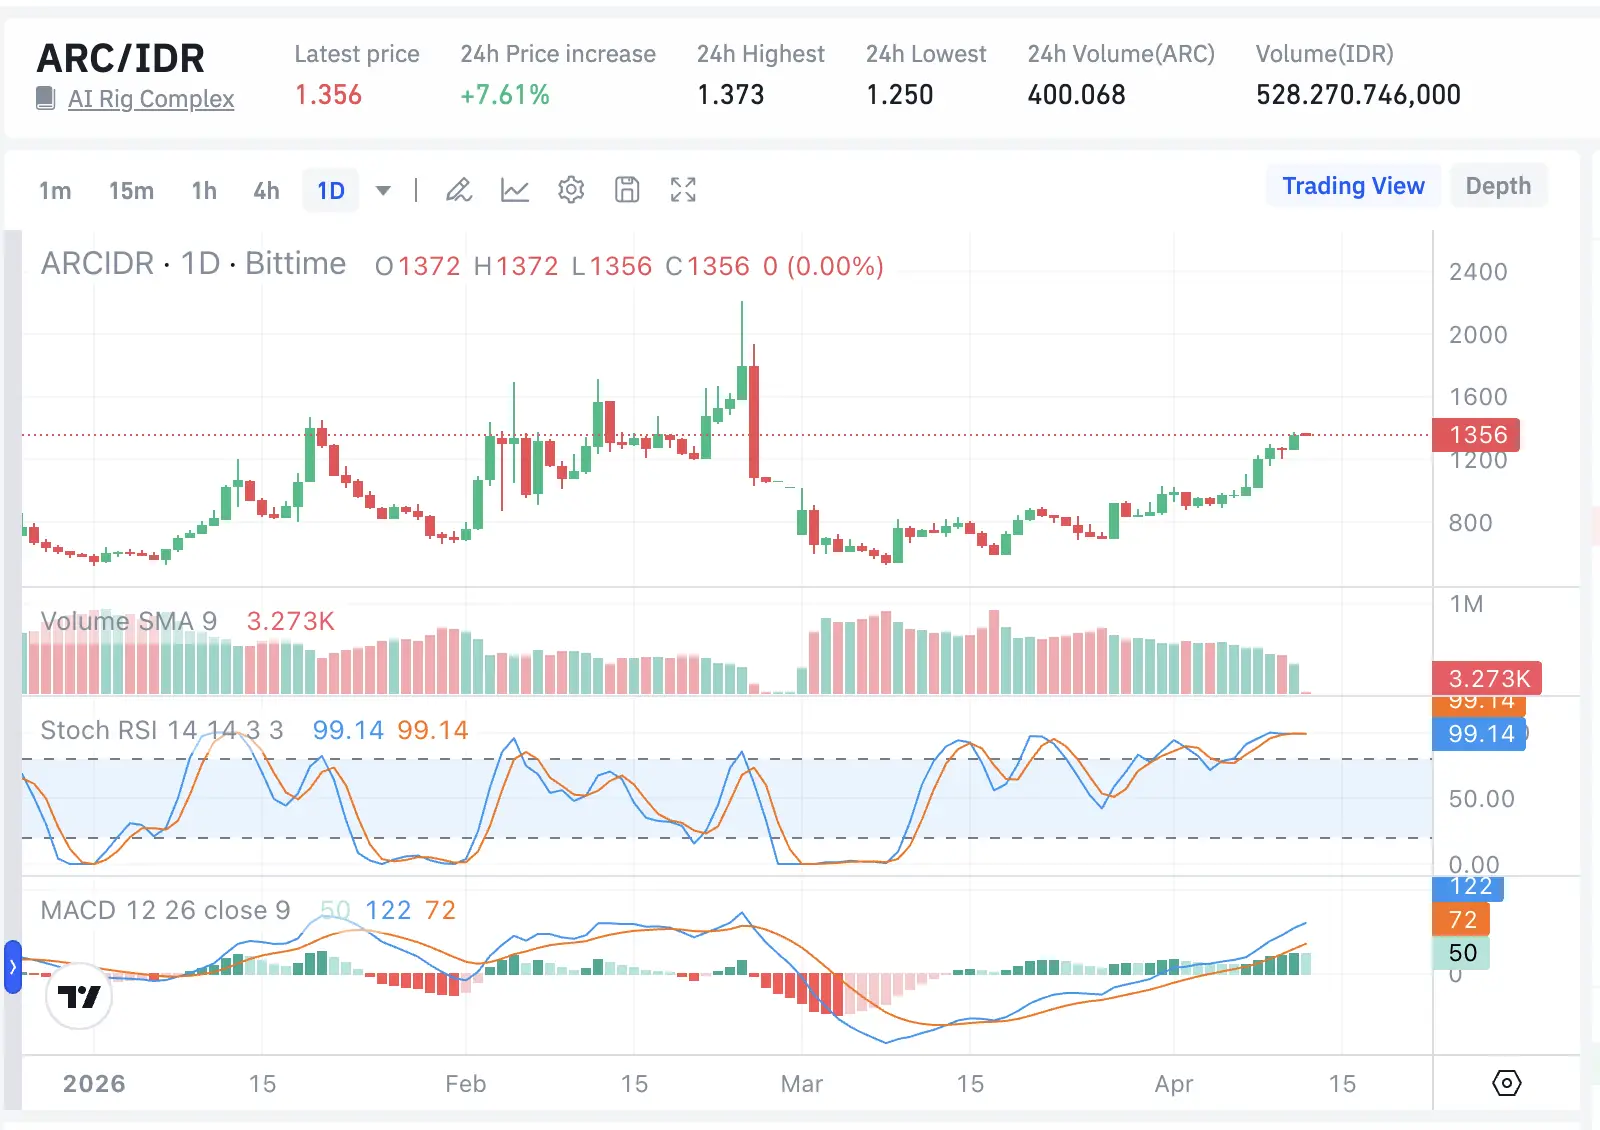Switch to the Depth tab

click(1498, 185)
